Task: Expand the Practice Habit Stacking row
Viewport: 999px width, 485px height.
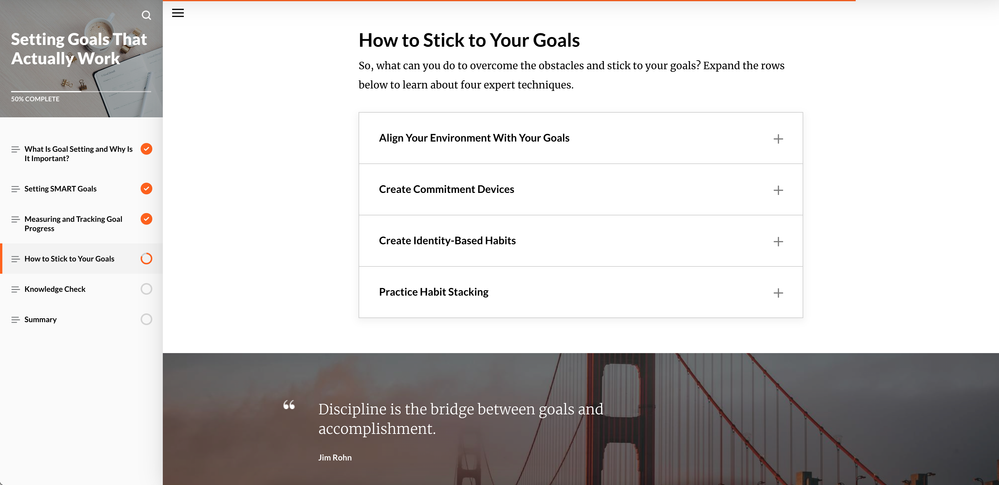Action: tap(433, 292)
